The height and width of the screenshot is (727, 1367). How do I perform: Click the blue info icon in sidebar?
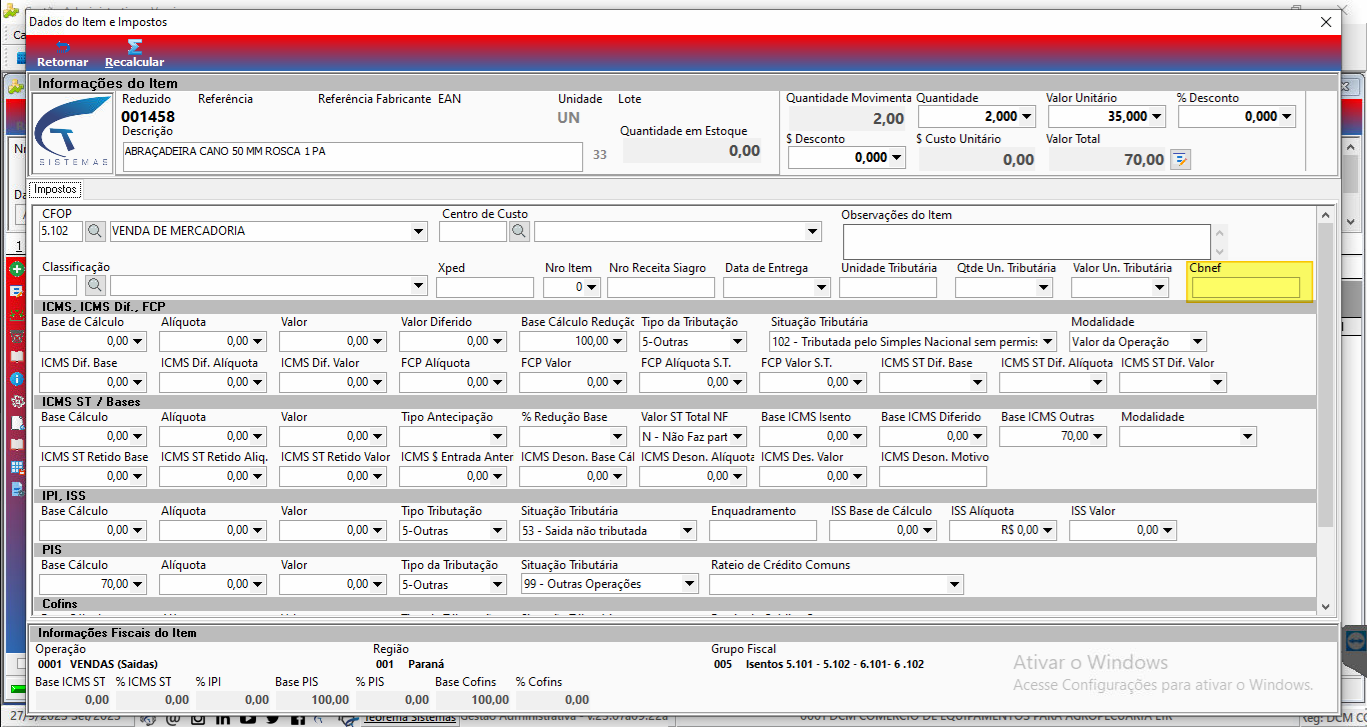coord(16,379)
